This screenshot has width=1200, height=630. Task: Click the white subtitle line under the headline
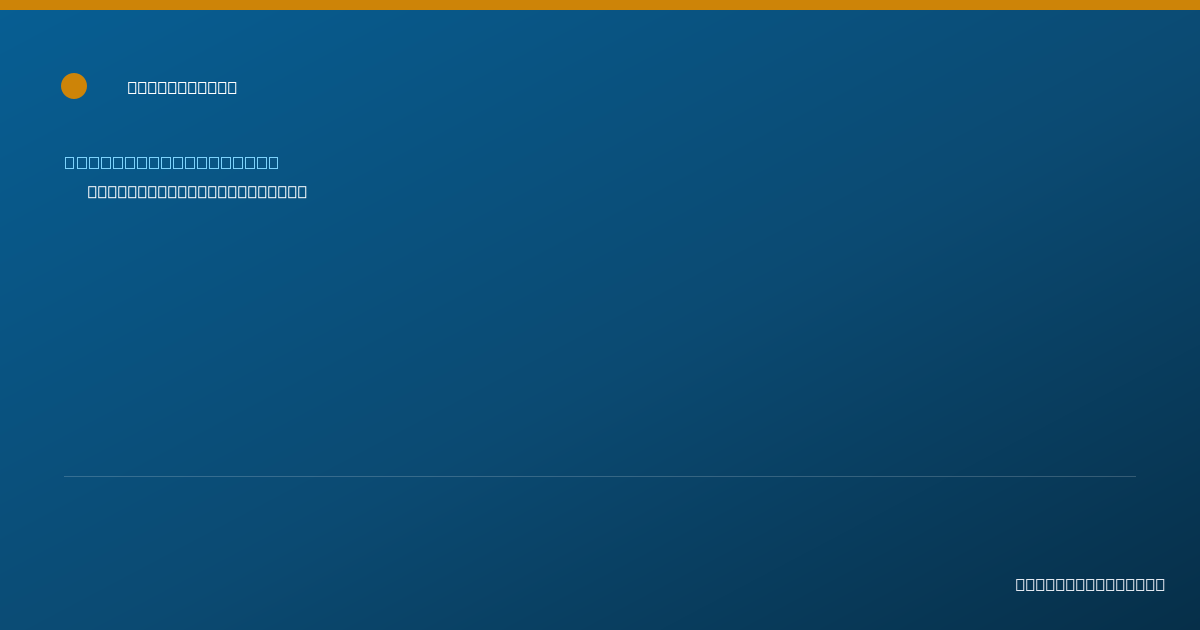pyautogui.click(x=197, y=191)
